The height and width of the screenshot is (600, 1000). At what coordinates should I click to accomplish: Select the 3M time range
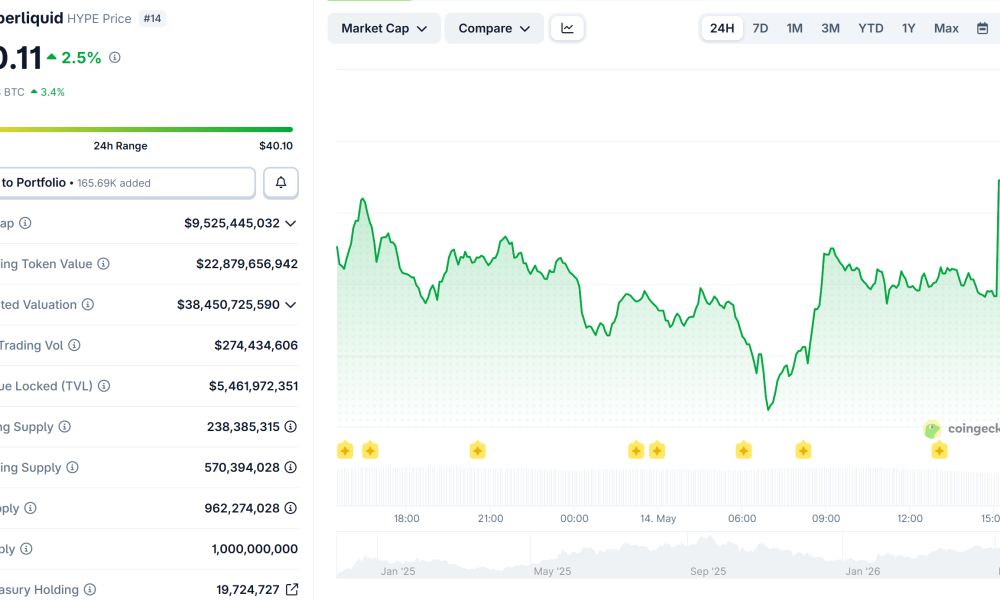[x=830, y=28]
